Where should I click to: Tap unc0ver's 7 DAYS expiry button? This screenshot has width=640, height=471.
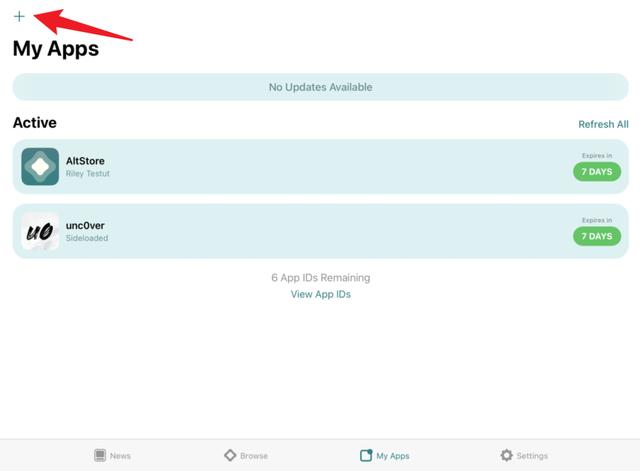(597, 236)
